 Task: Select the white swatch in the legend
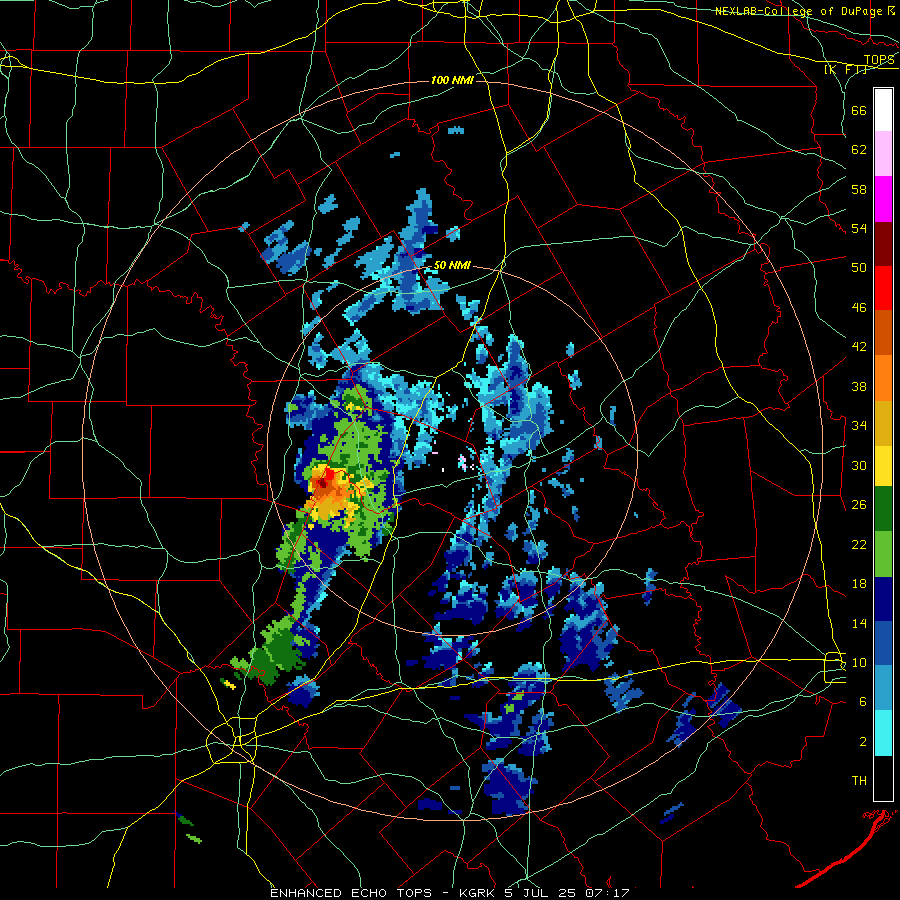click(883, 110)
